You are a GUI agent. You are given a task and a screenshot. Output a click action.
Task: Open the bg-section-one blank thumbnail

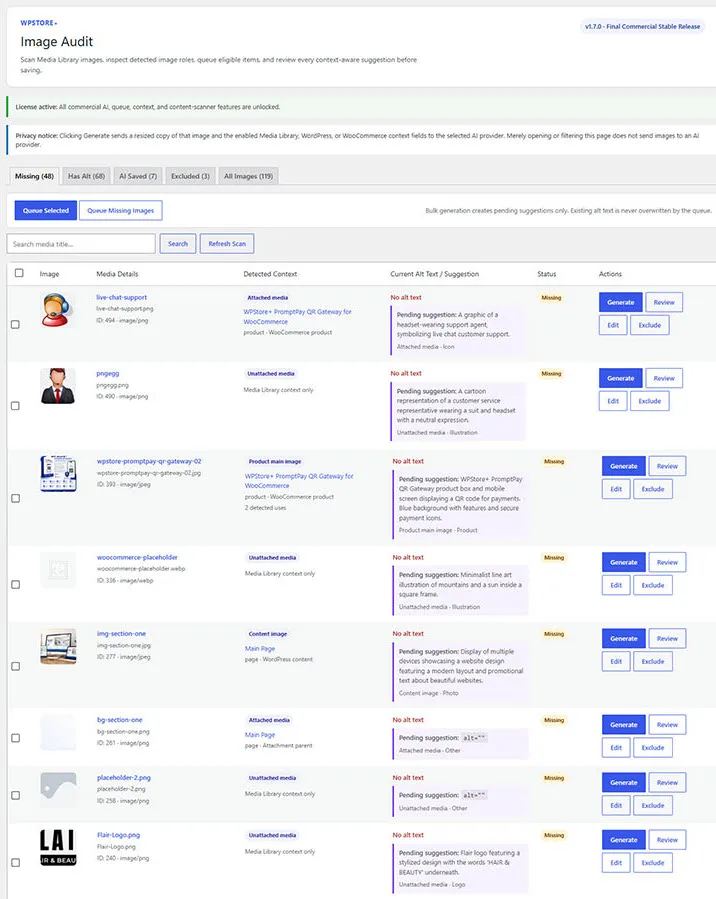click(58, 732)
